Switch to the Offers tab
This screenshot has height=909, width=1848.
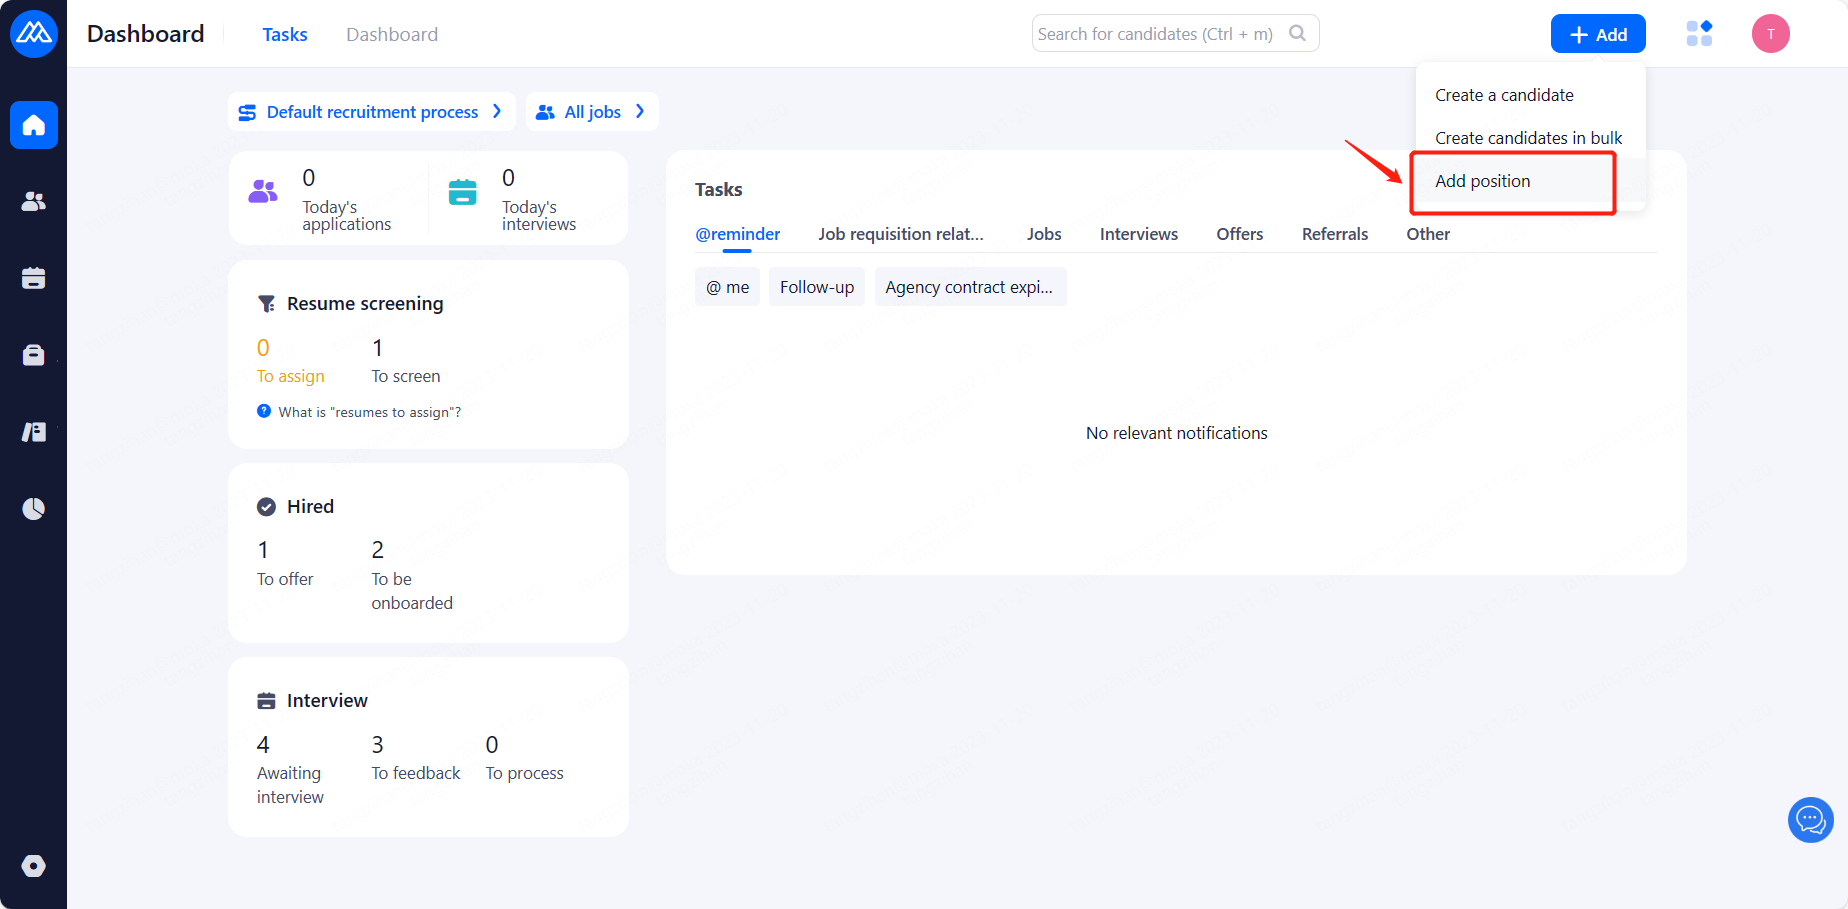click(1239, 234)
